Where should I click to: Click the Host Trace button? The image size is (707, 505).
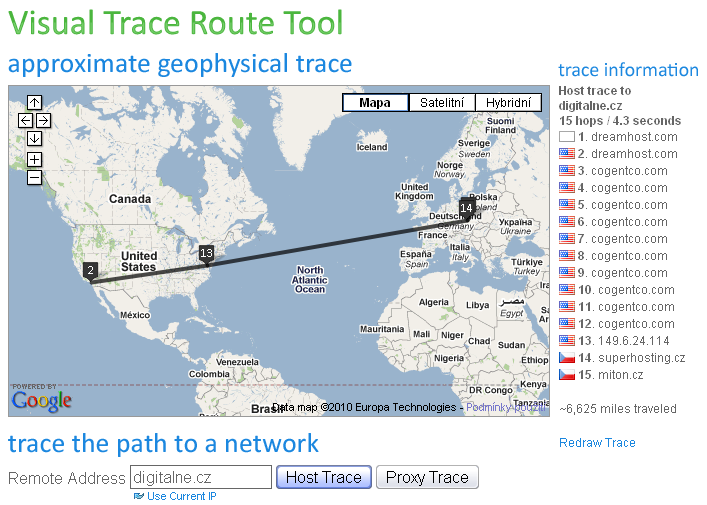click(324, 477)
